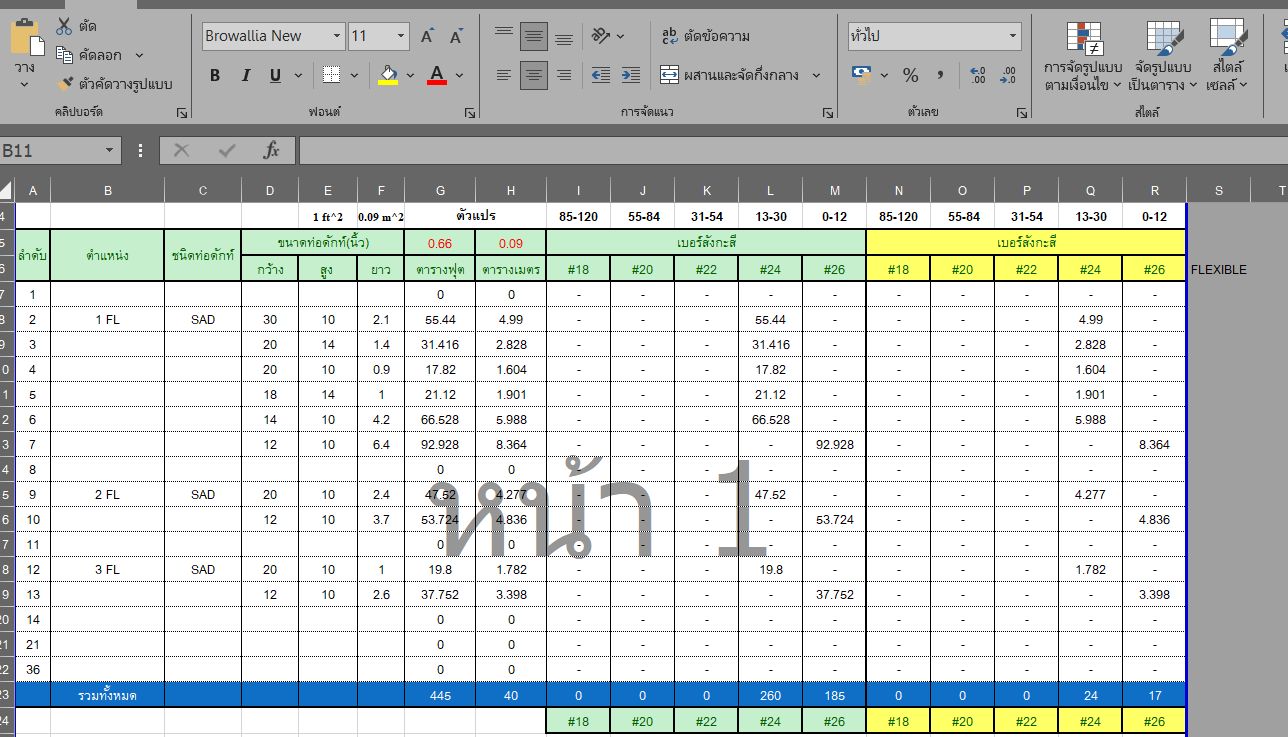Toggle Italic formatting
Viewport: 1288px width, 737px height.
click(x=245, y=75)
